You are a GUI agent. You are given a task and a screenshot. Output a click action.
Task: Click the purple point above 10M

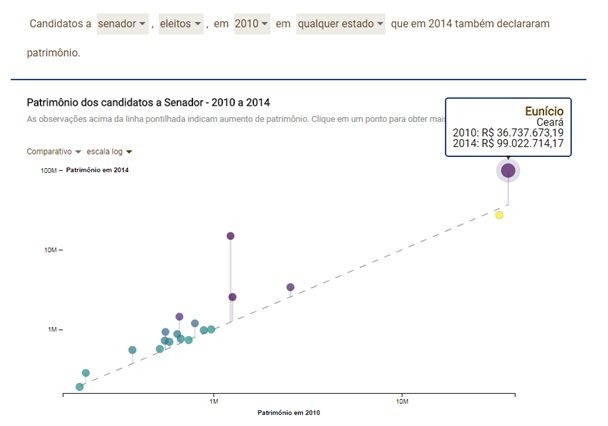(x=230, y=236)
